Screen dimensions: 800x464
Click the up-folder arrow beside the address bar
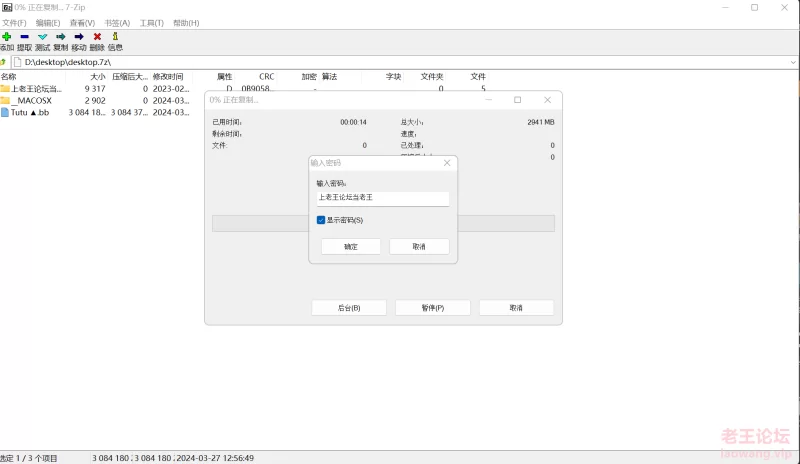[x=3, y=62]
